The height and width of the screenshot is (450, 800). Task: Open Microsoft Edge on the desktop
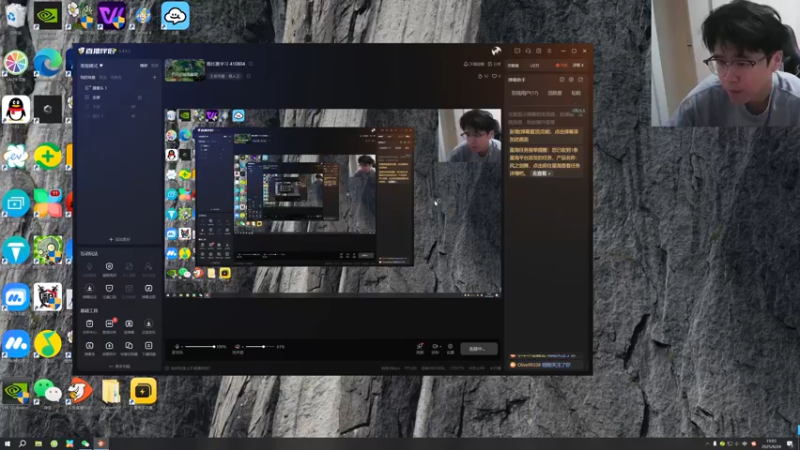[47, 63]
